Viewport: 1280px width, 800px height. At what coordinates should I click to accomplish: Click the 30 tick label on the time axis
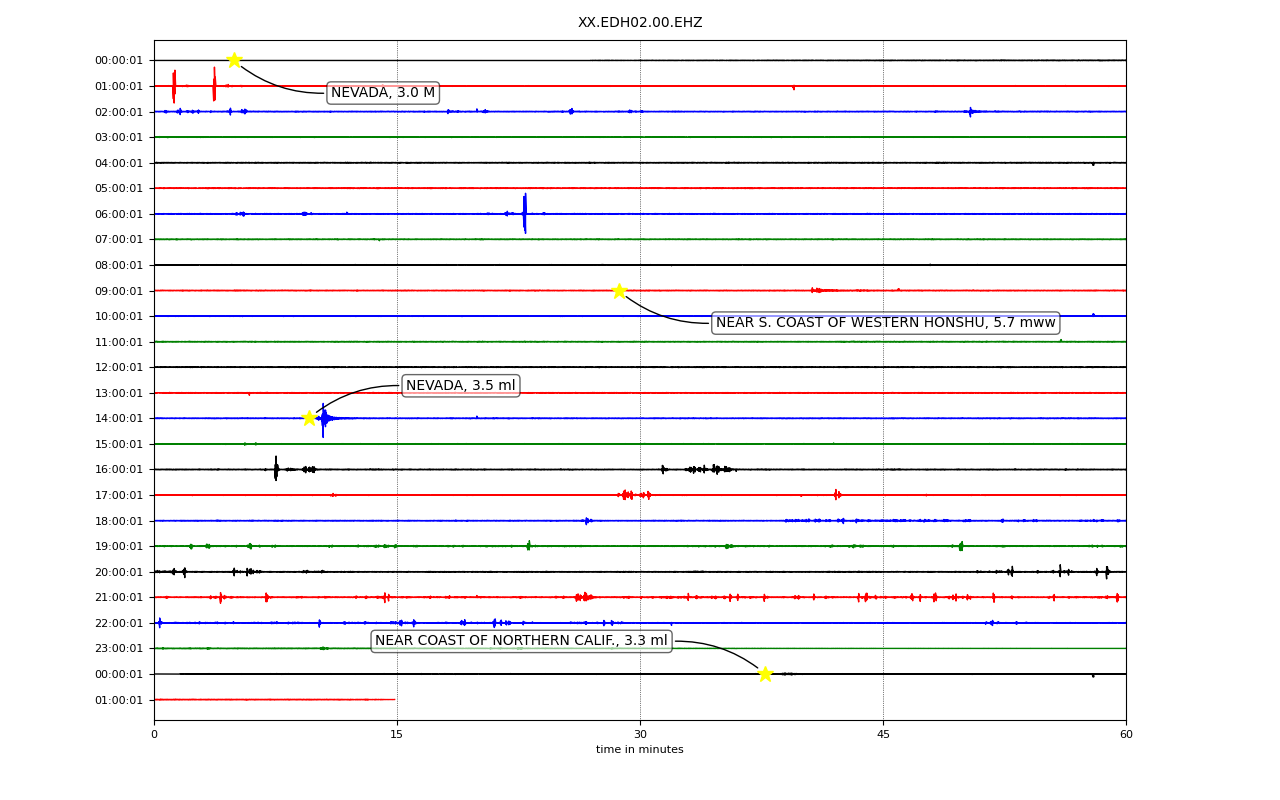coord(640,735)
